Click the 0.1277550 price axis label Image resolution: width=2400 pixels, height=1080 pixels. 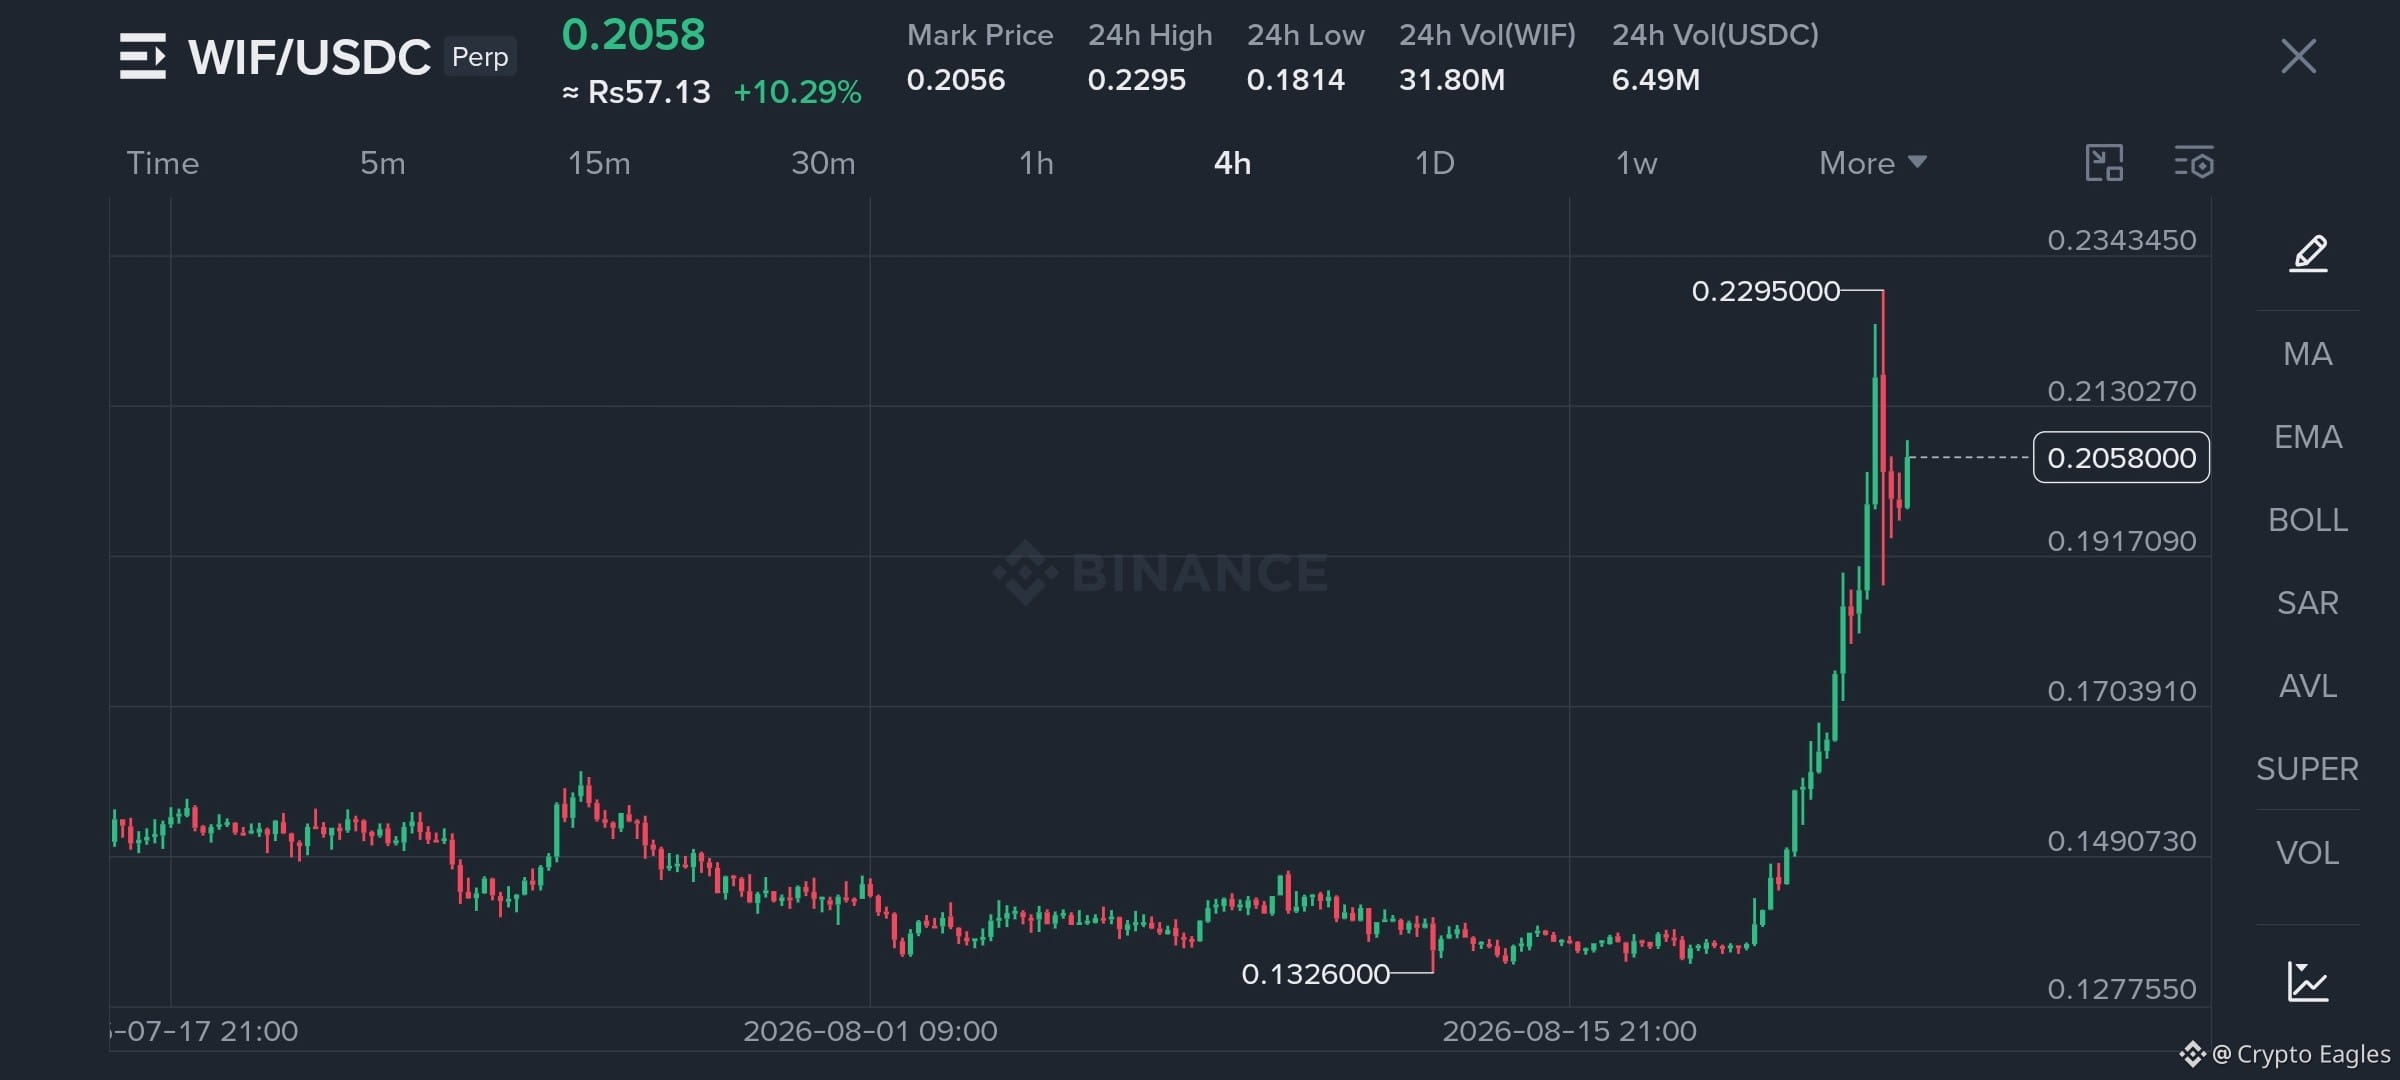[2121, 989]
